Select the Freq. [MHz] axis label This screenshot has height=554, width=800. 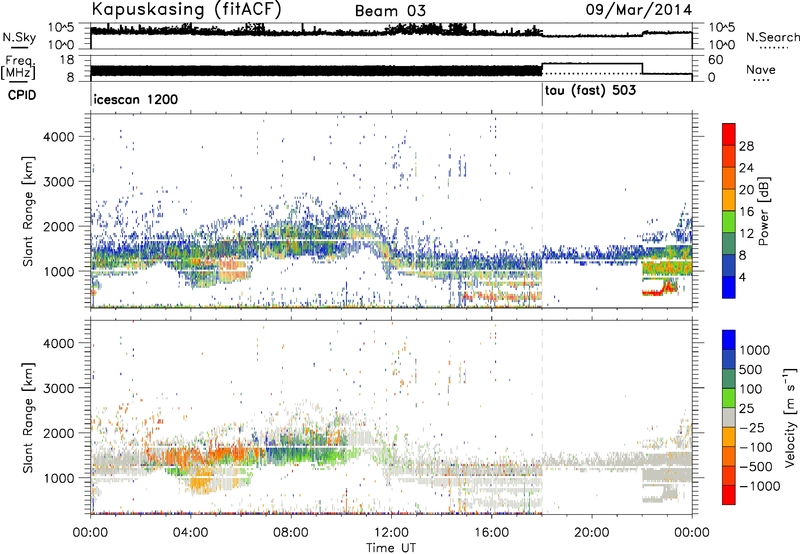coord(18,67)
